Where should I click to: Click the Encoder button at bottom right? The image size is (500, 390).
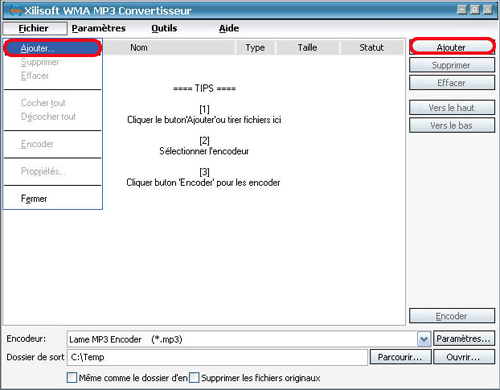pyautogui.click(x=452, y=316)
